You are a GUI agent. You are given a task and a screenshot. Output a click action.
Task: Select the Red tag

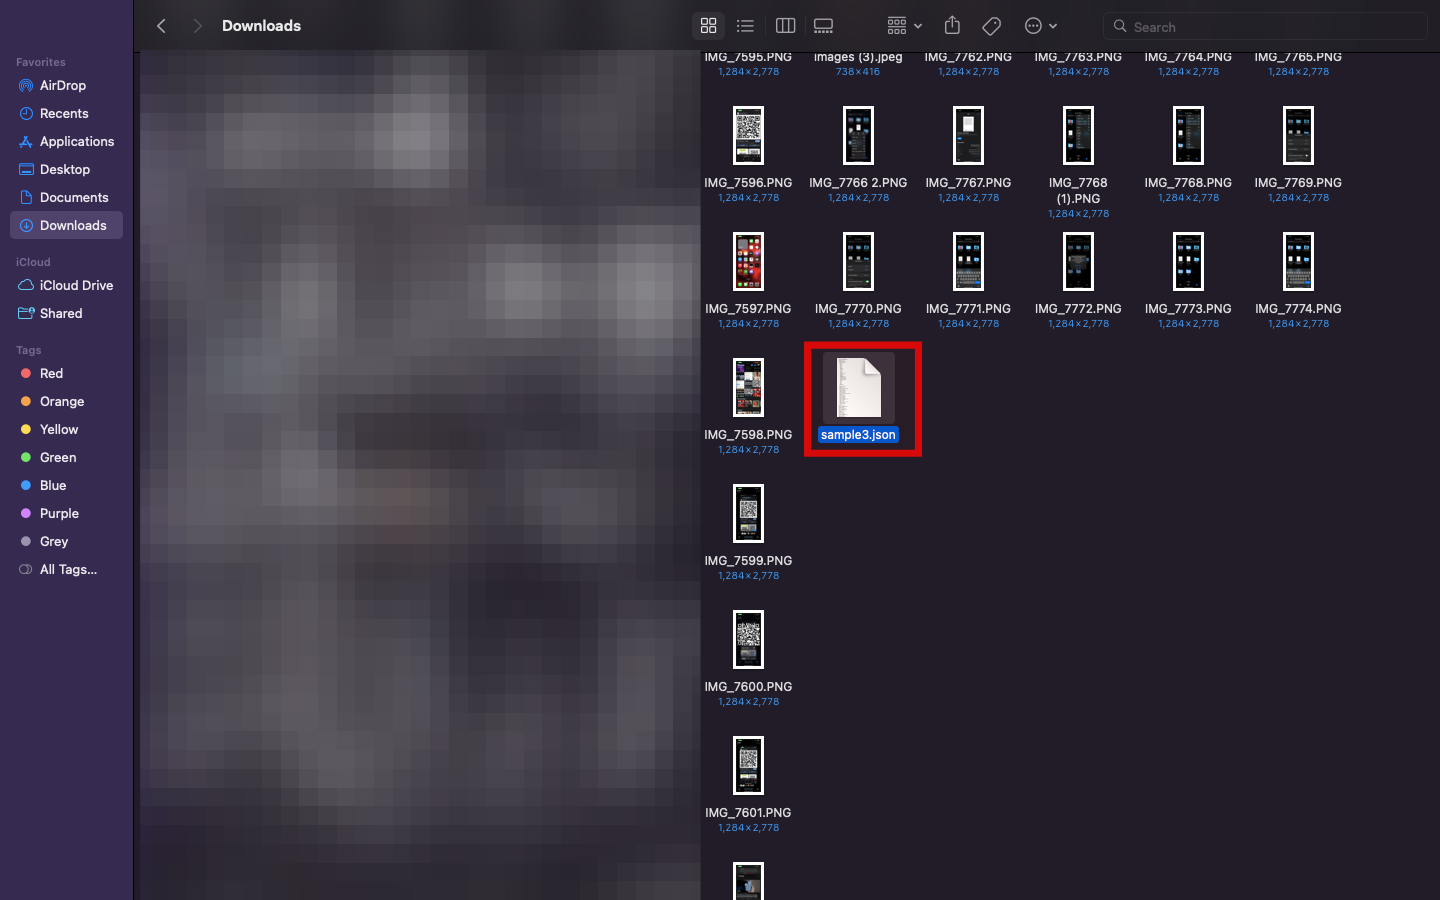(51, 374)
